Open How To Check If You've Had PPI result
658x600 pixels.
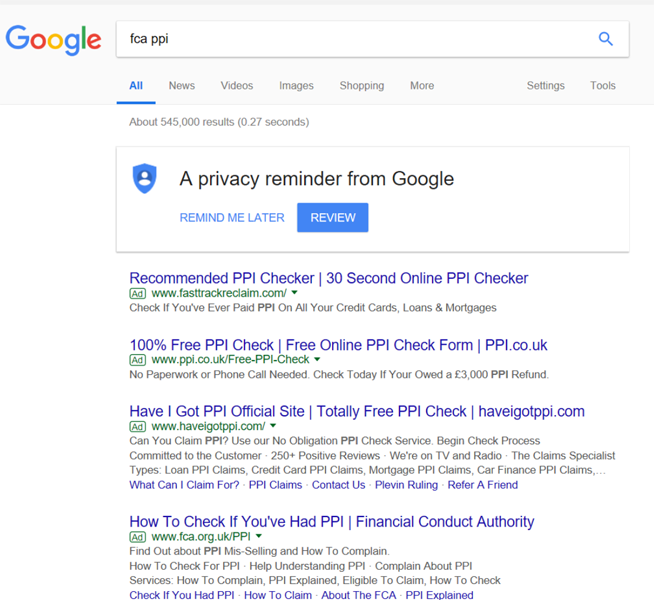point(332,522)
